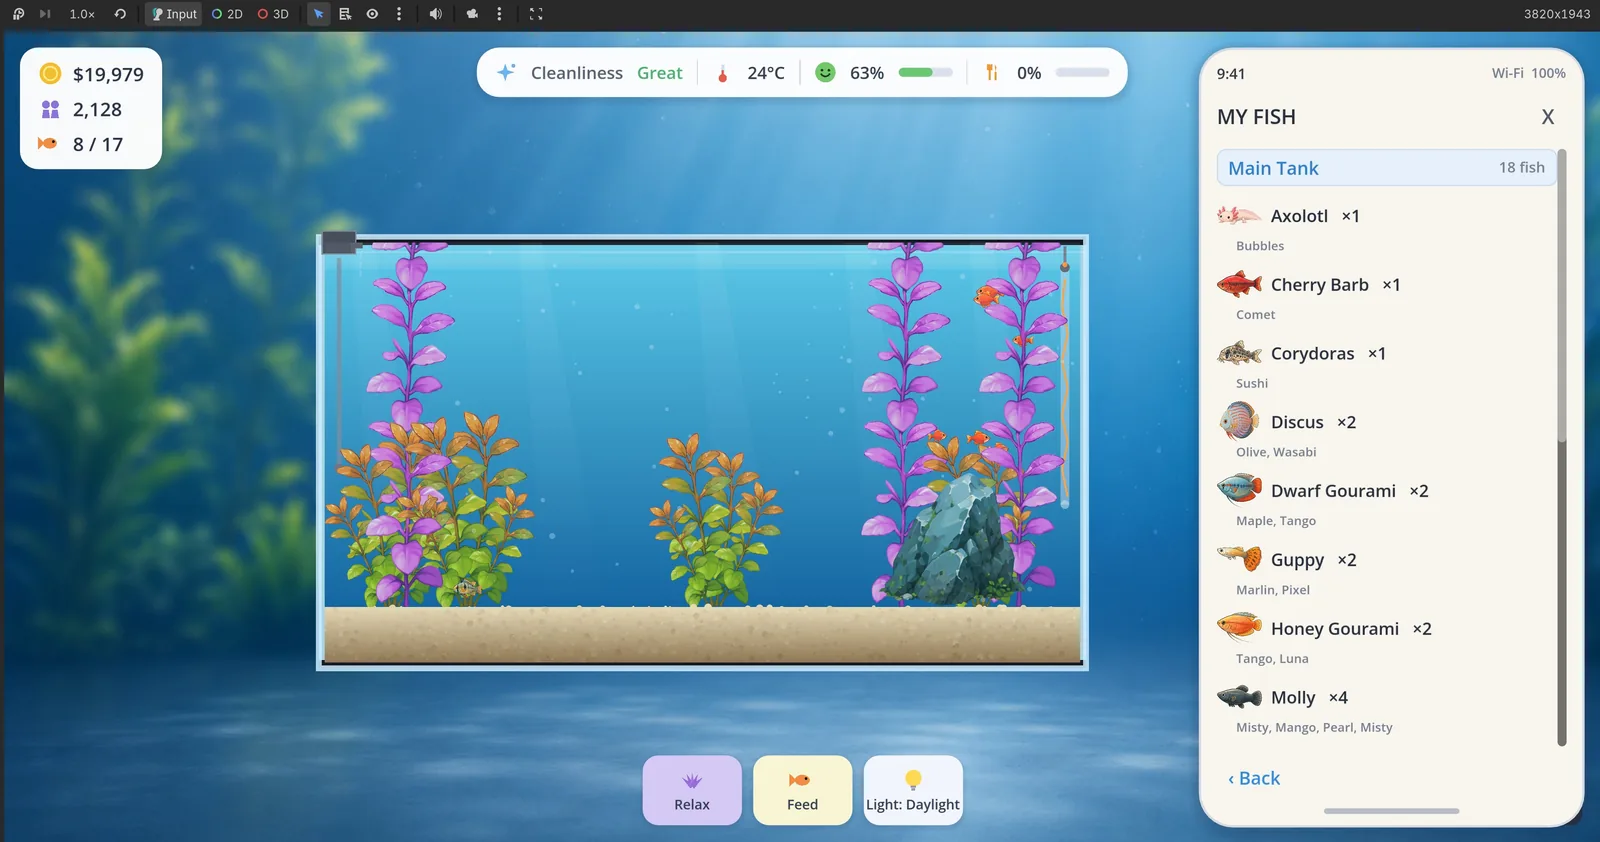Click the 'Misty, Mango, Pearl, Misty' names text
Viewport: 1600px width, 842px height.
coord(1314,727)
